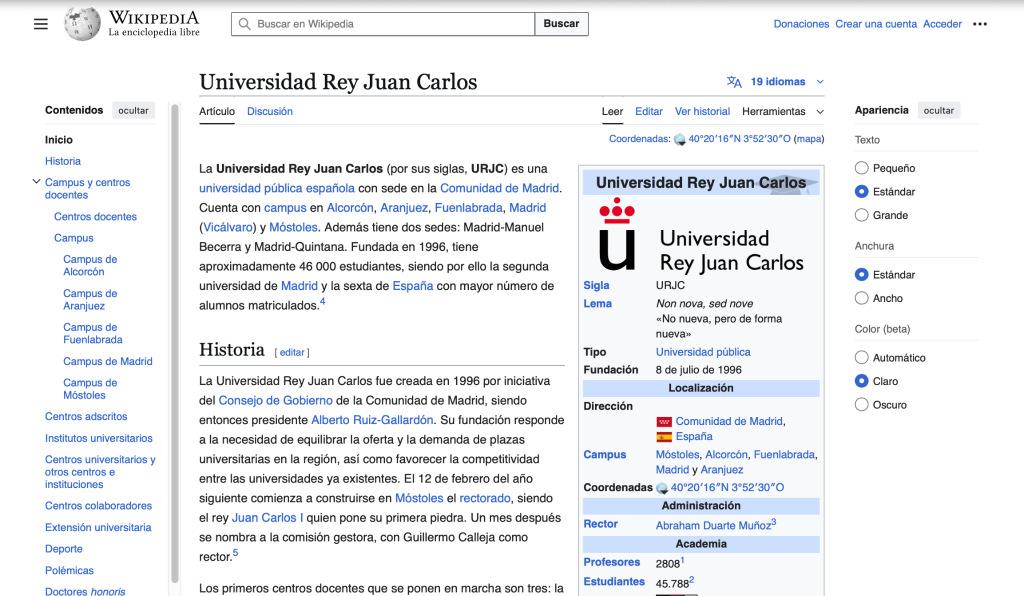Click the Lema label link in infobox
Image resolution: width=1024 pixels, height=596 pixels.
pos(598,304)
